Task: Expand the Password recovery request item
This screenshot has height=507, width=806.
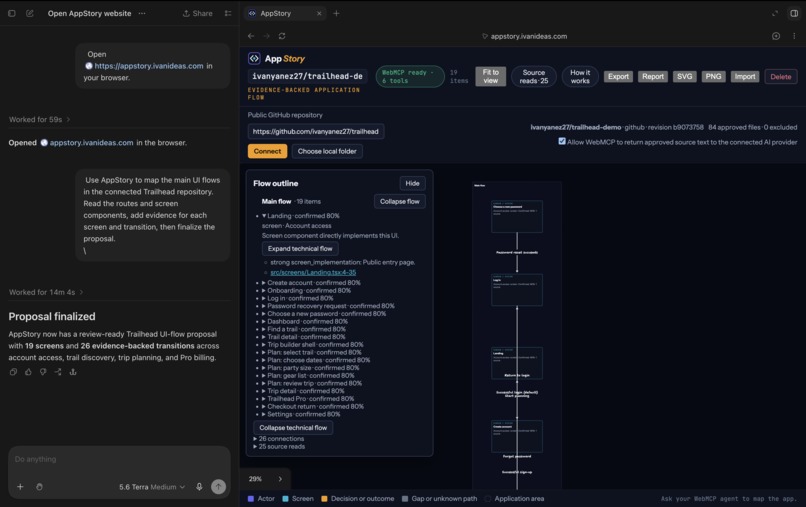Action: [328, 306]
